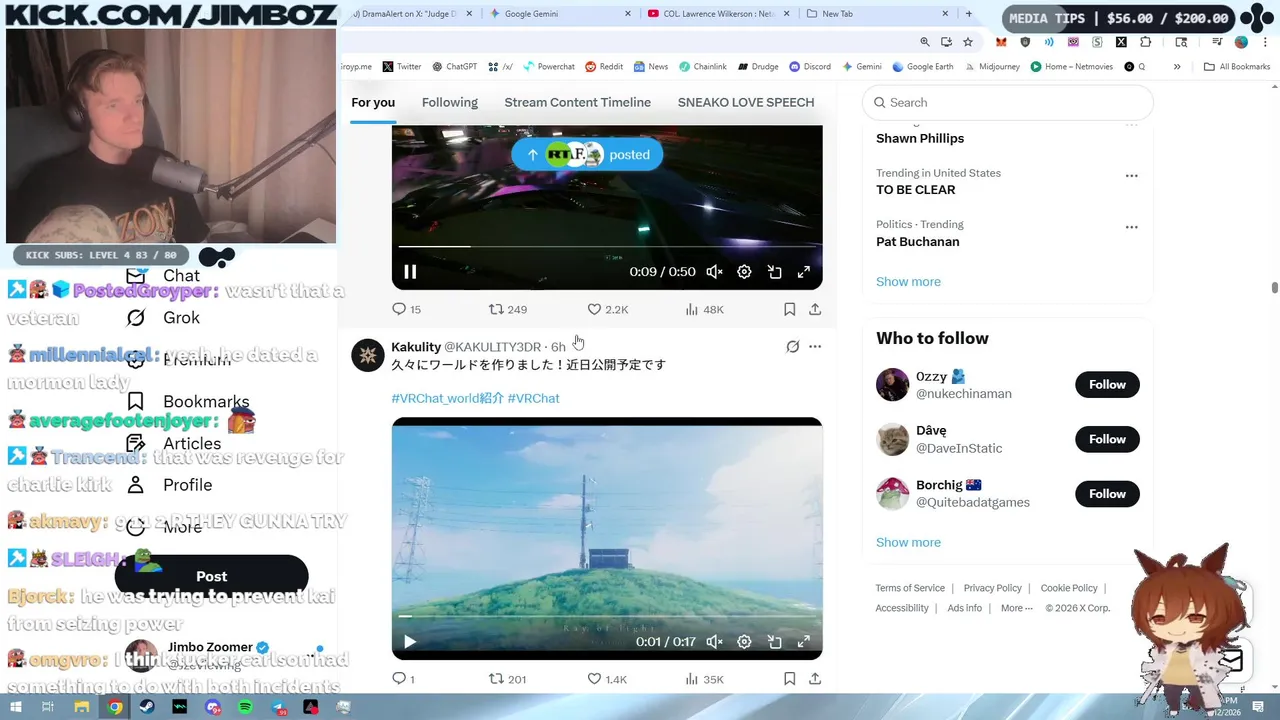Open the SNEAKO LOVE SPEECH tab
Screen dimensions: 1280x720
point(746,102)
